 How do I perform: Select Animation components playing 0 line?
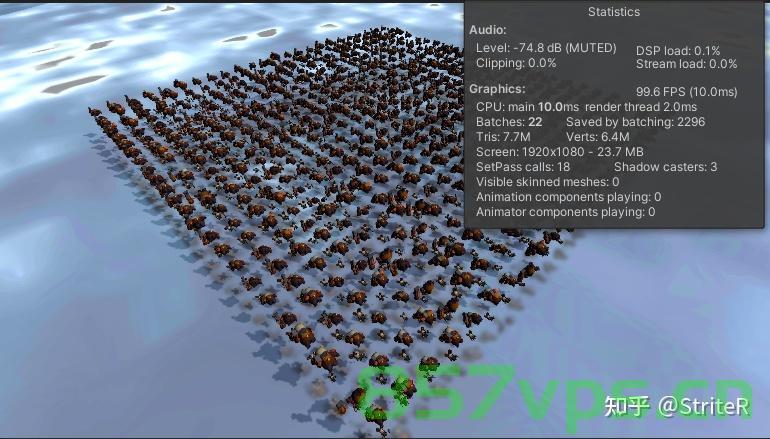pos(569,197)
